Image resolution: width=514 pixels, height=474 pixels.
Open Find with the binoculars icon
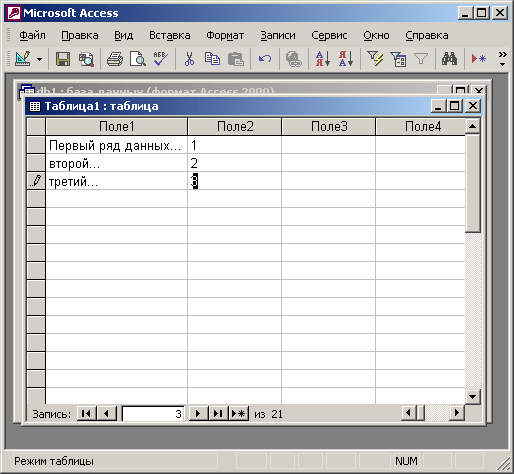pyautogui.click(x=449, y=59)
